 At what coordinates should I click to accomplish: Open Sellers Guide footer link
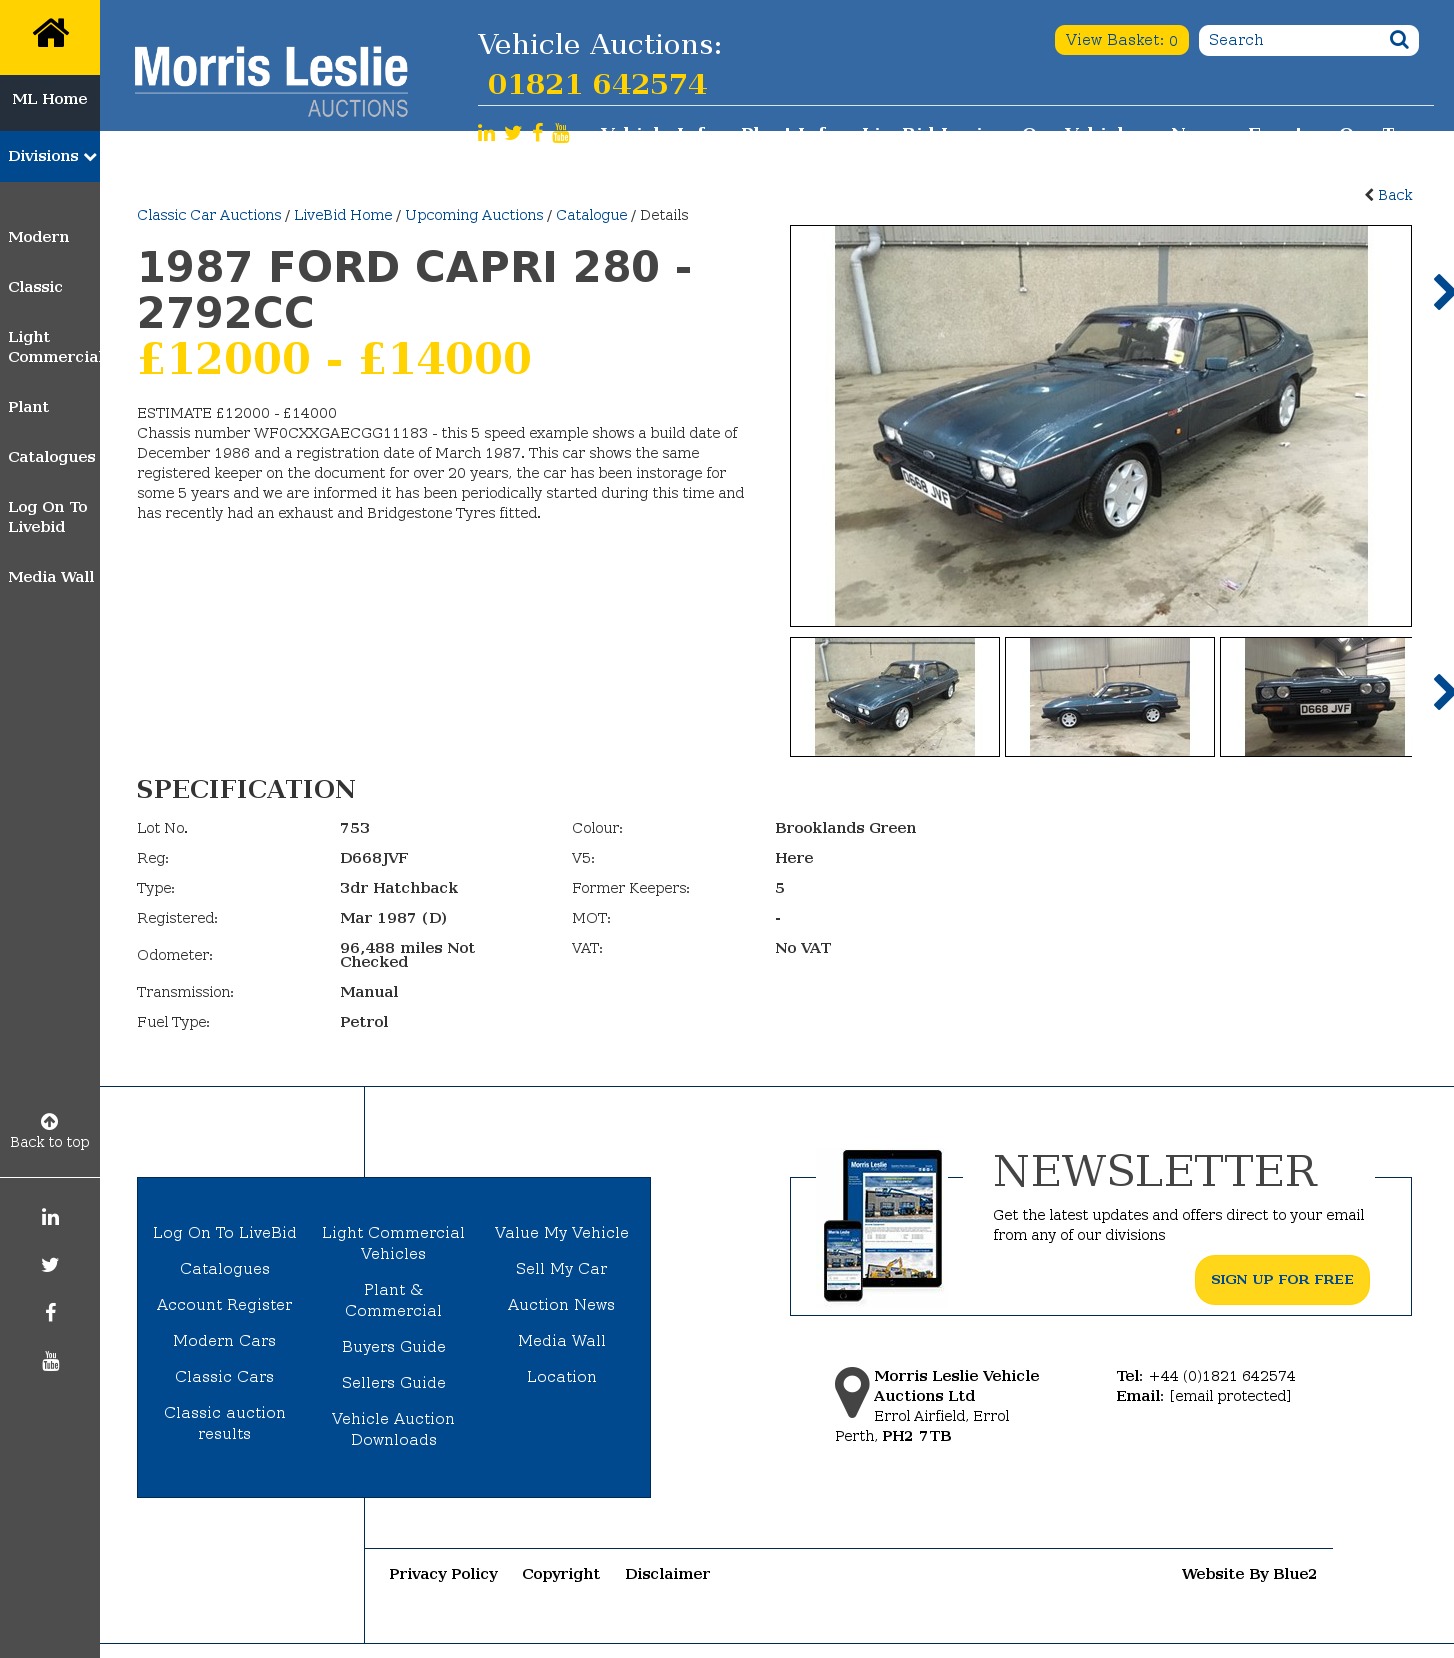point(394,1383)
